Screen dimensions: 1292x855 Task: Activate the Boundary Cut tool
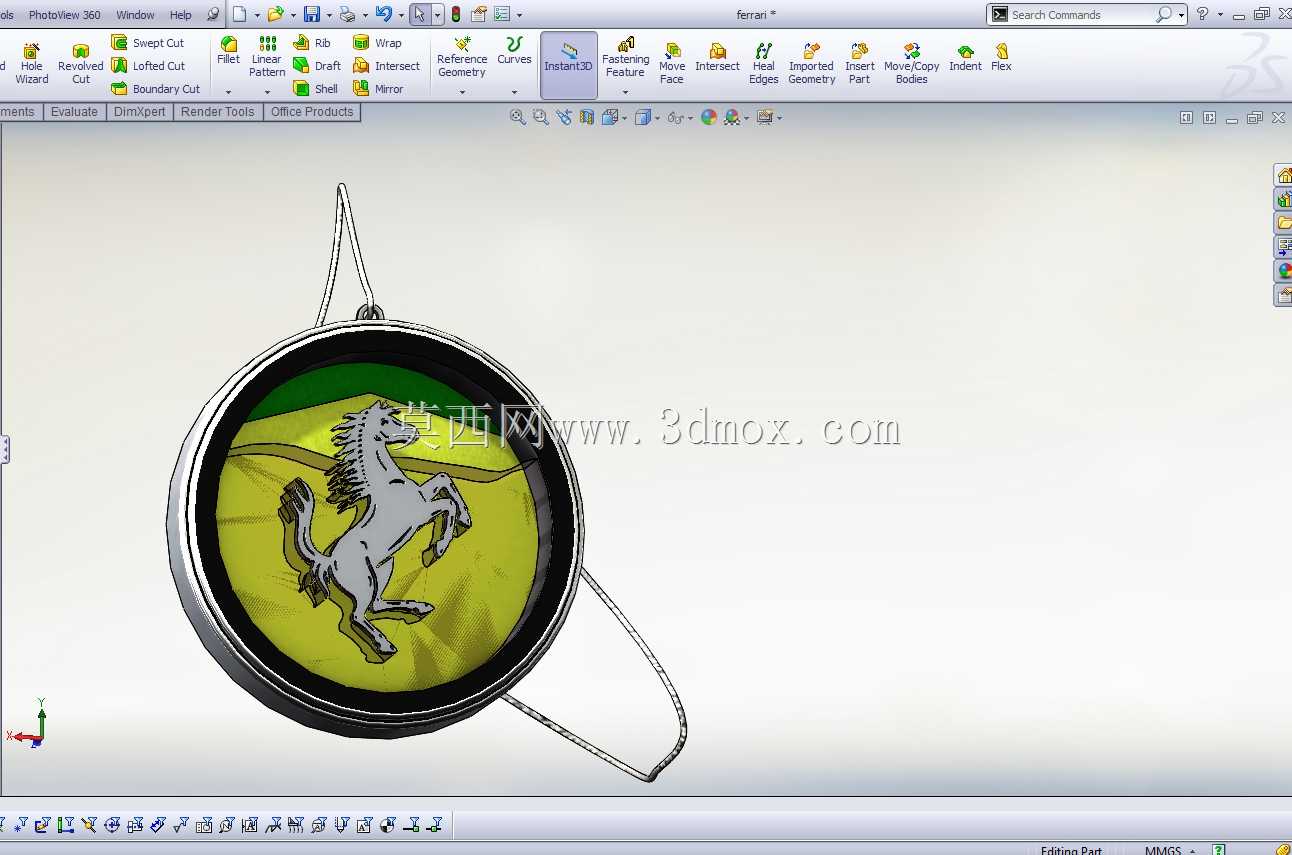pos(156,89)
